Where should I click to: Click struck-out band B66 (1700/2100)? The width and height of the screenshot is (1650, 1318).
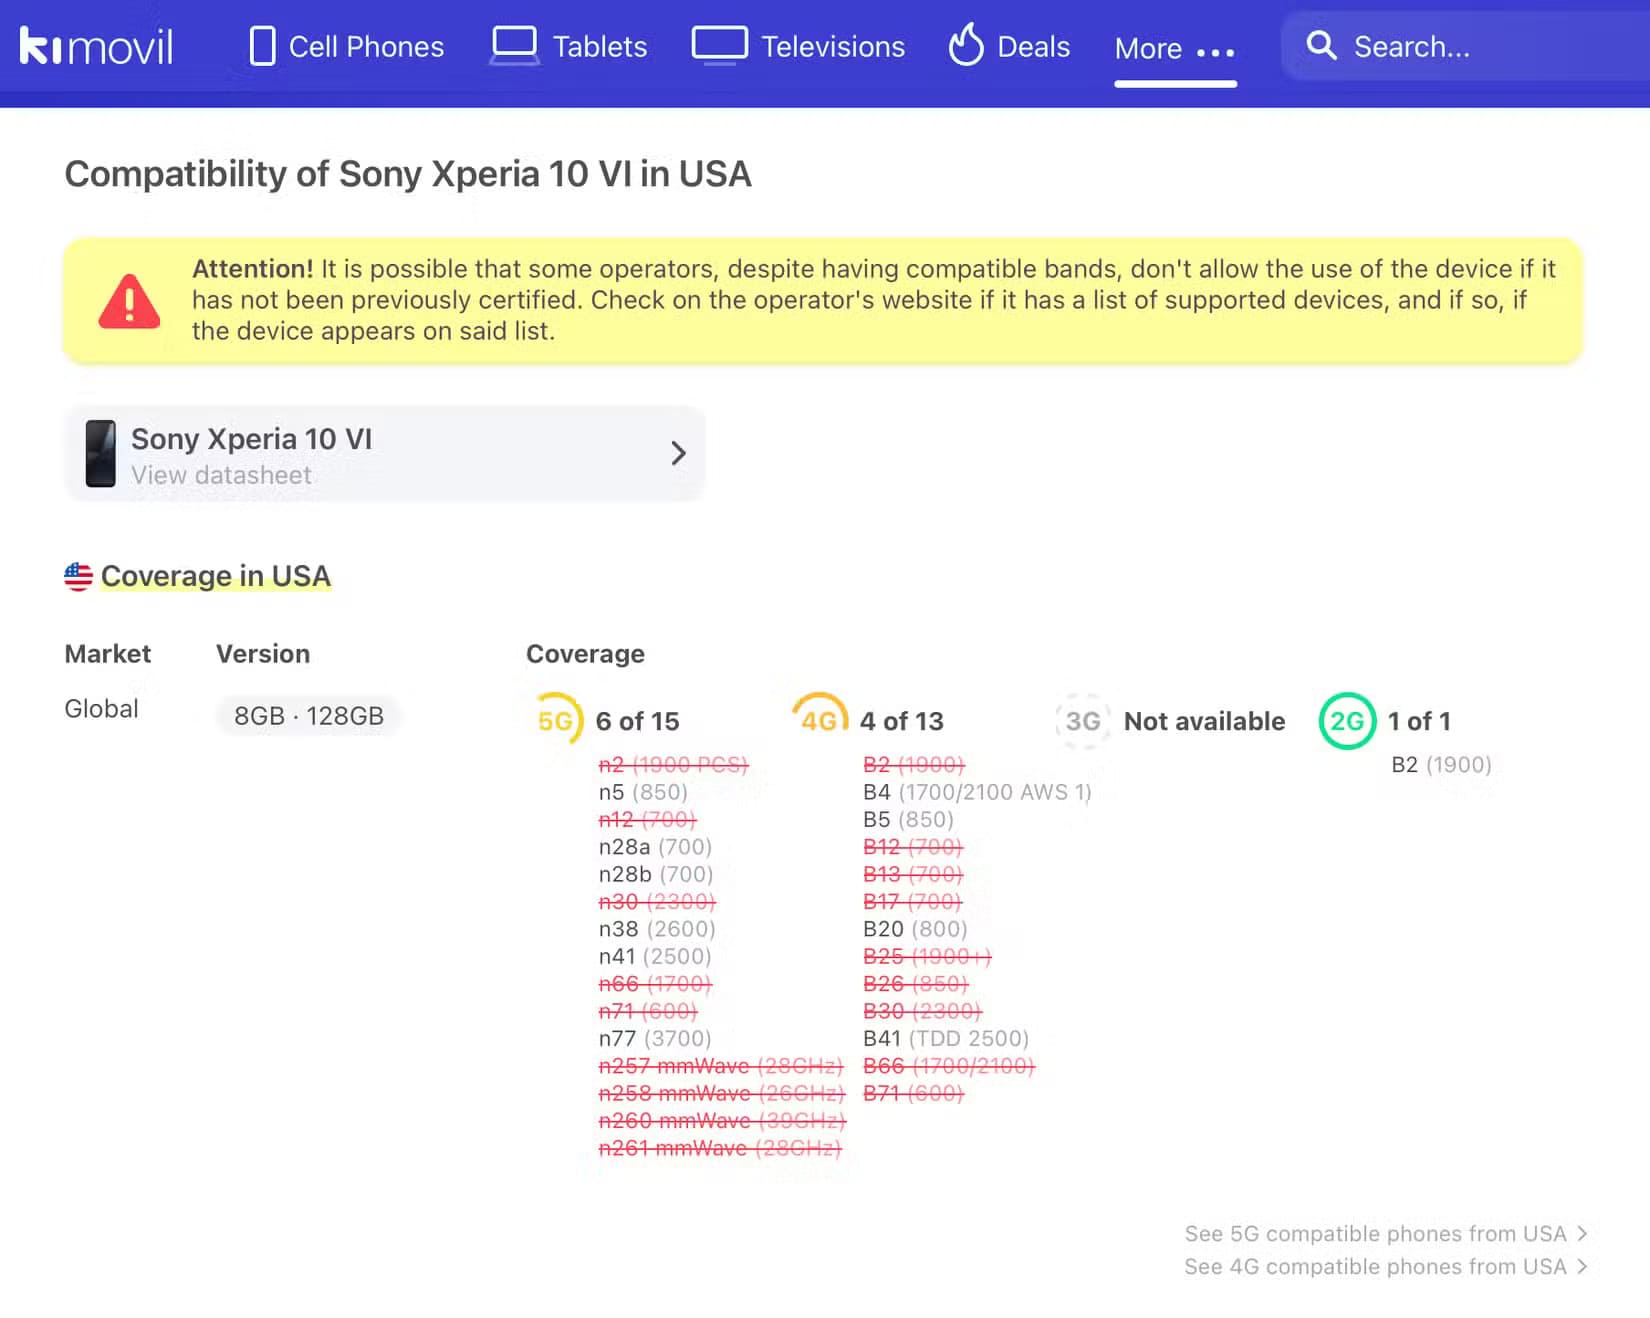click(x=948, y=1066)
